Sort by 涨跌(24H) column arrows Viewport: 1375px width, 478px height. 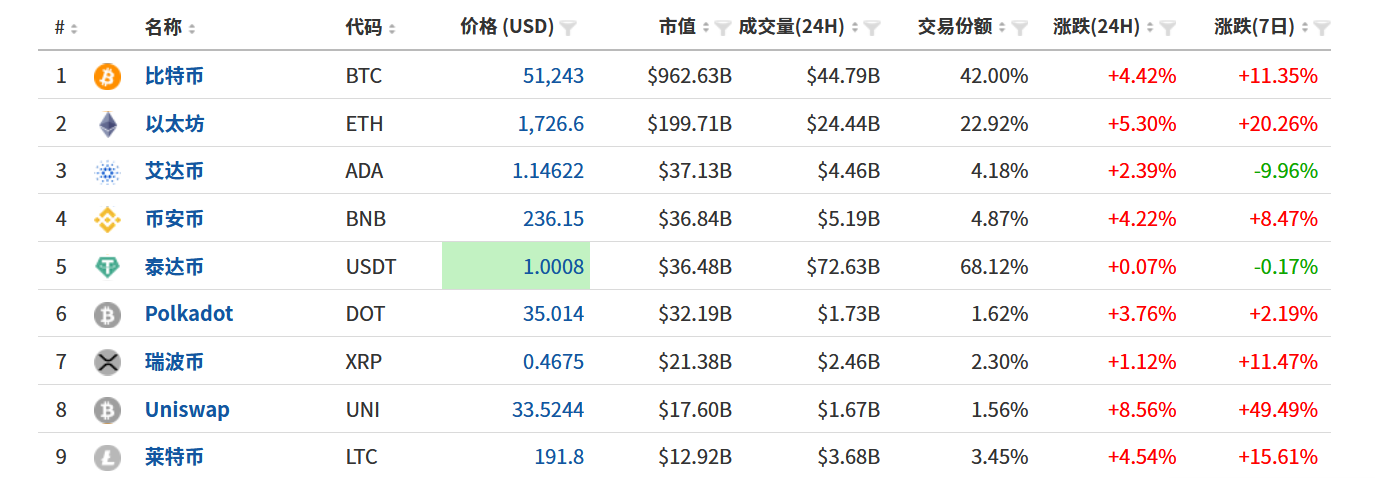point(1151,28)
